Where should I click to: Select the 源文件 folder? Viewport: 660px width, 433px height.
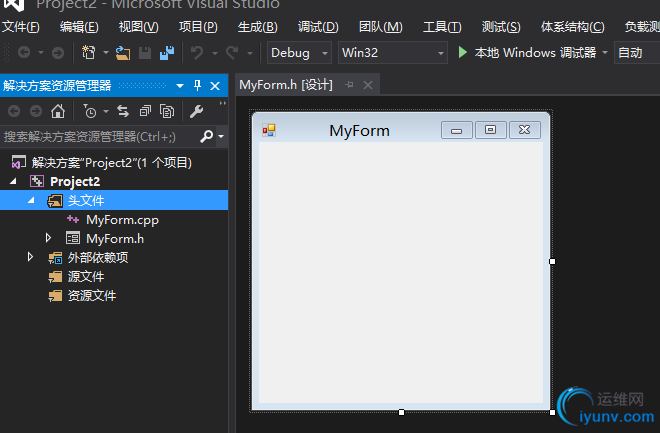pos(86,276)
